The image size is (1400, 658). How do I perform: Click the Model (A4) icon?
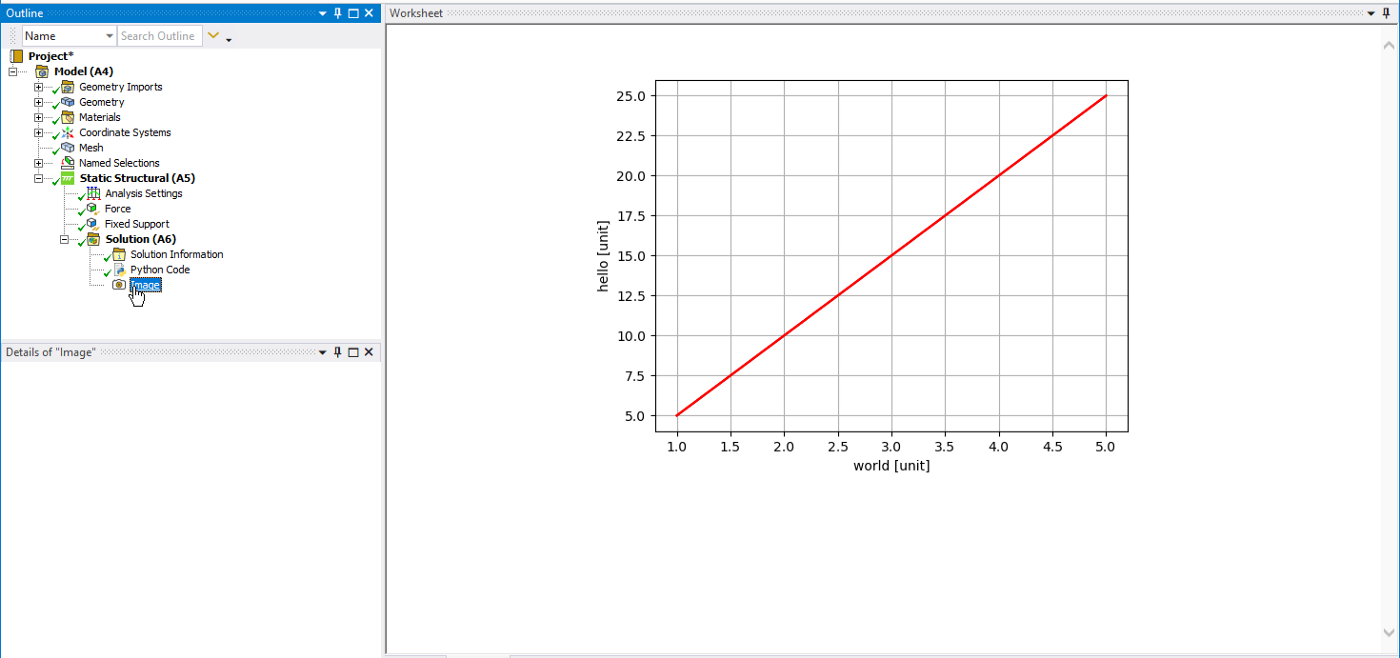(42, 72)
